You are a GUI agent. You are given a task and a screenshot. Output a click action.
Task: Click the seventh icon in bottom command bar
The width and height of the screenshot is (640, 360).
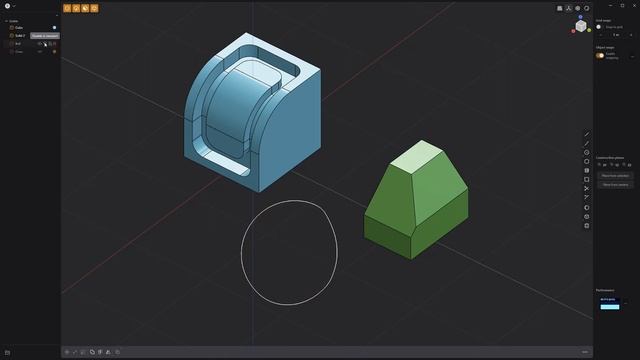118,352
